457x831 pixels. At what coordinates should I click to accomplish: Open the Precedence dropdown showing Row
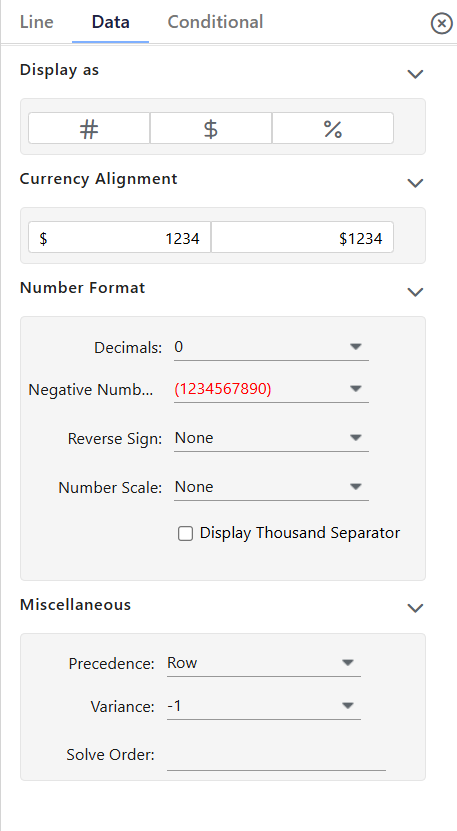click(x=263, y=664)
